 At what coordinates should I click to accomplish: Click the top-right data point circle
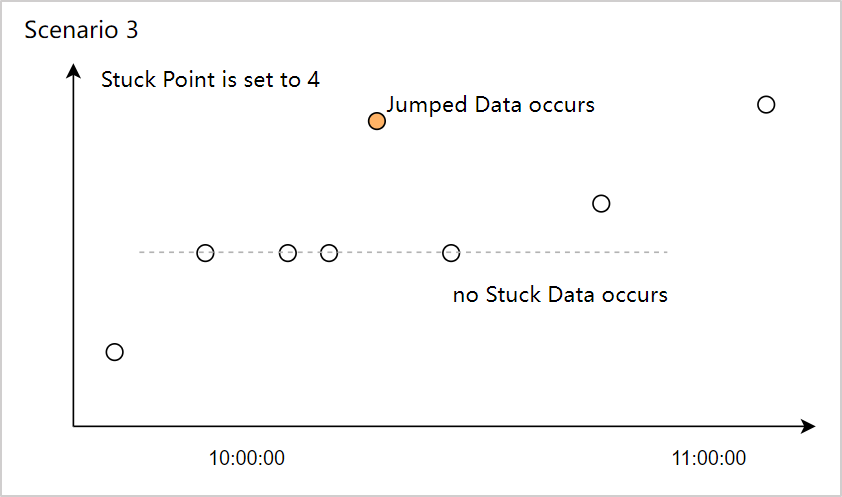point(766,104)
